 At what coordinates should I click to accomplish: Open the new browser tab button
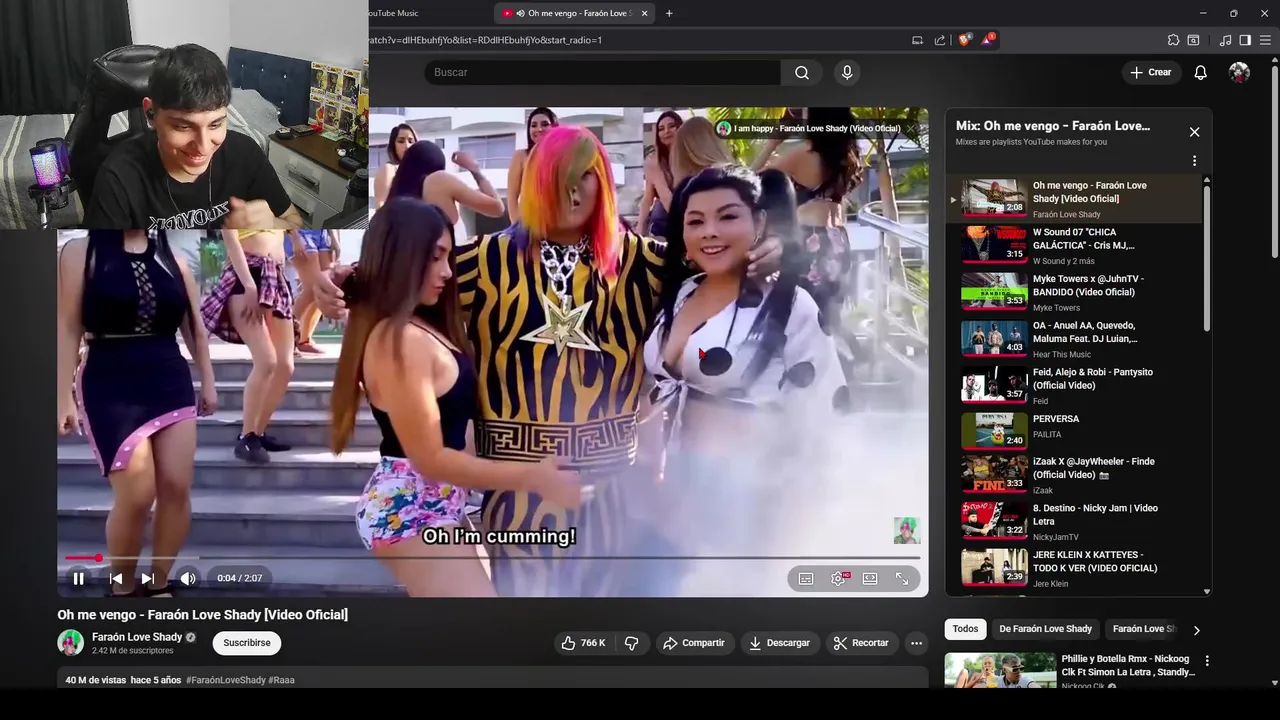pyautogui.click(x=669, y=13)
